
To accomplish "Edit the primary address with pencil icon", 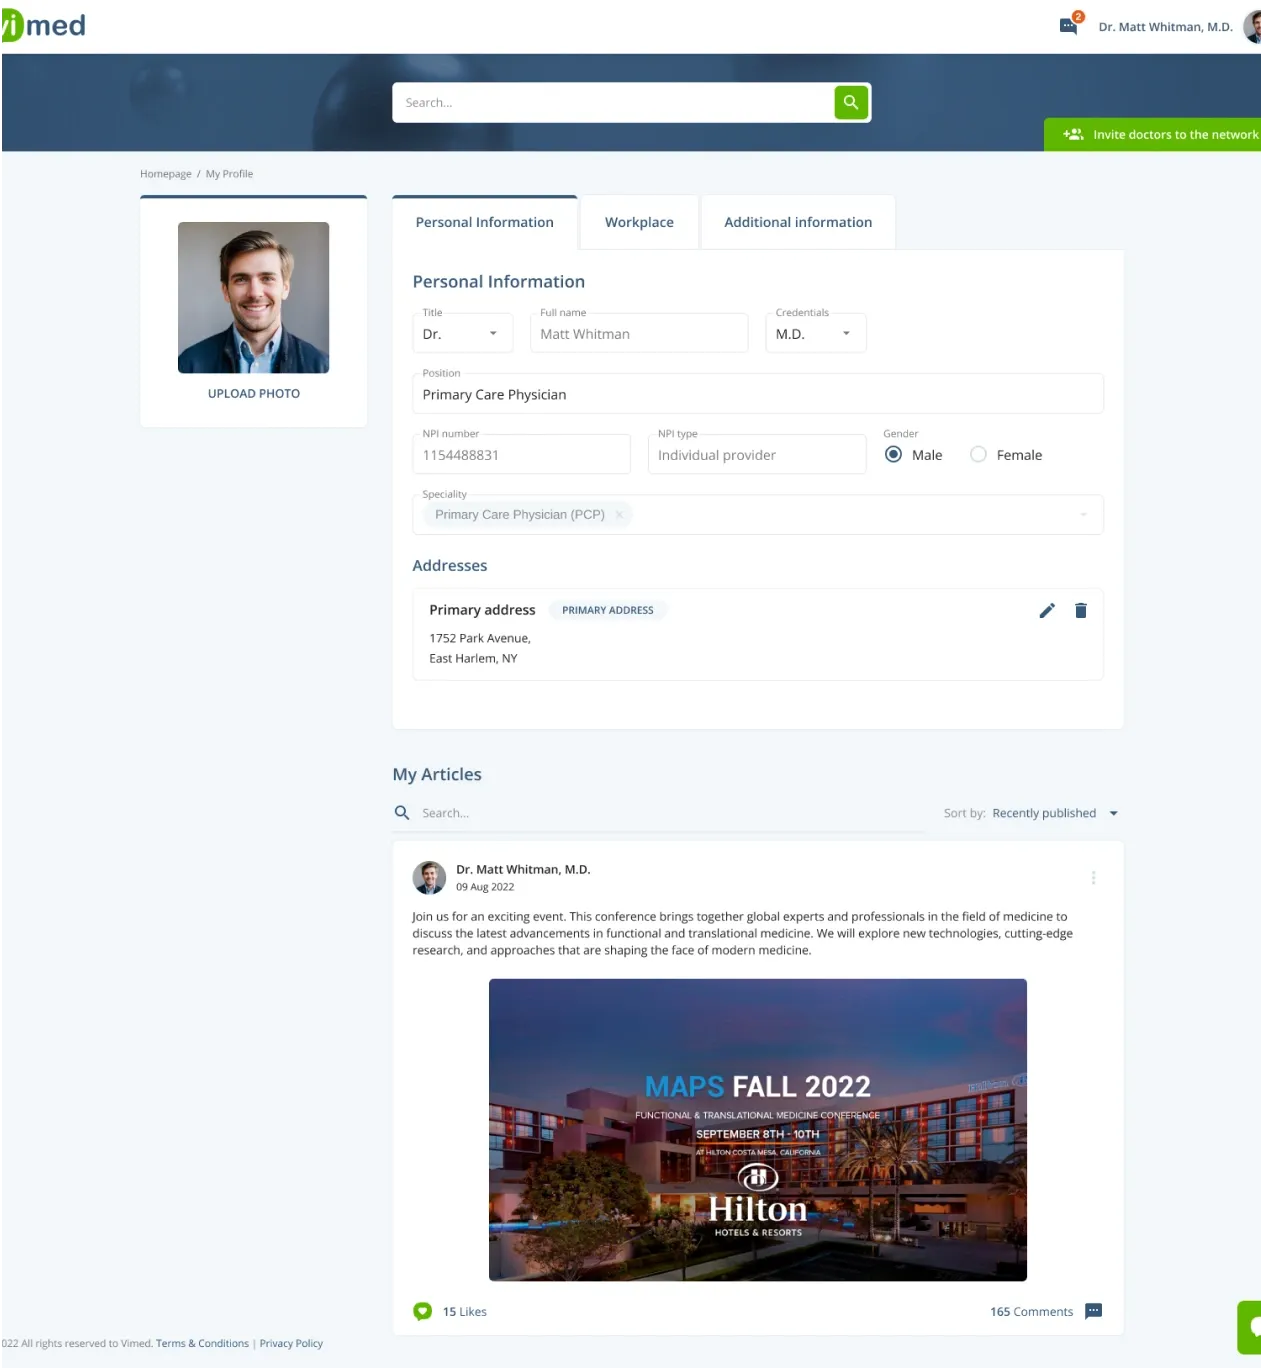I will pos(1047,610).
